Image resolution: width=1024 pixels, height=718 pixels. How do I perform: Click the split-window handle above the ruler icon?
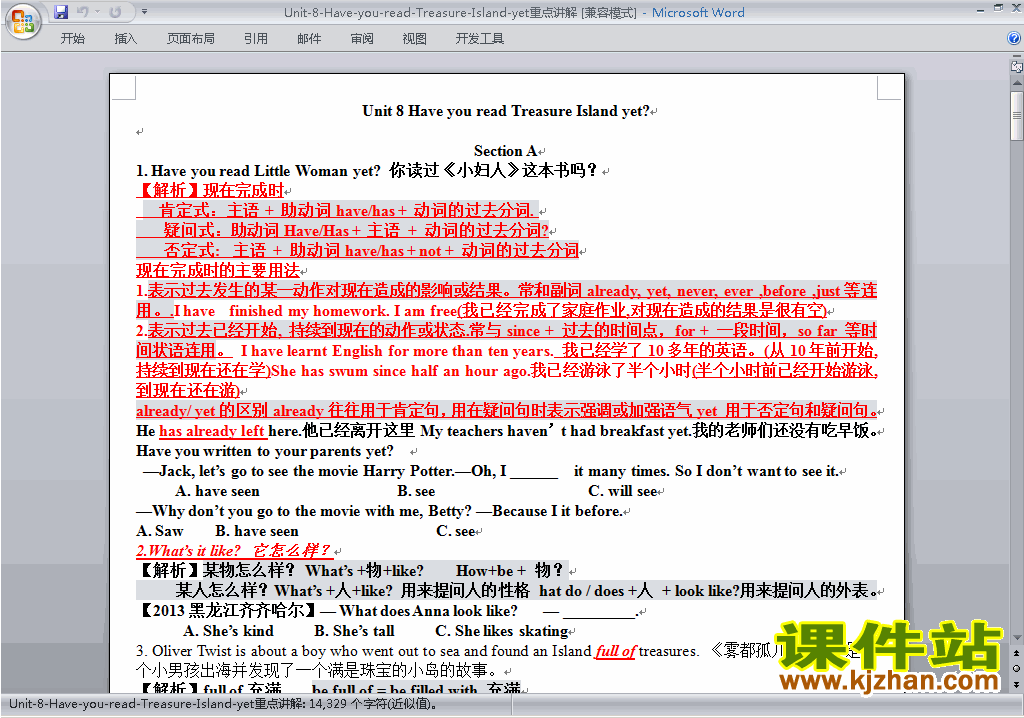(1016, 56)
